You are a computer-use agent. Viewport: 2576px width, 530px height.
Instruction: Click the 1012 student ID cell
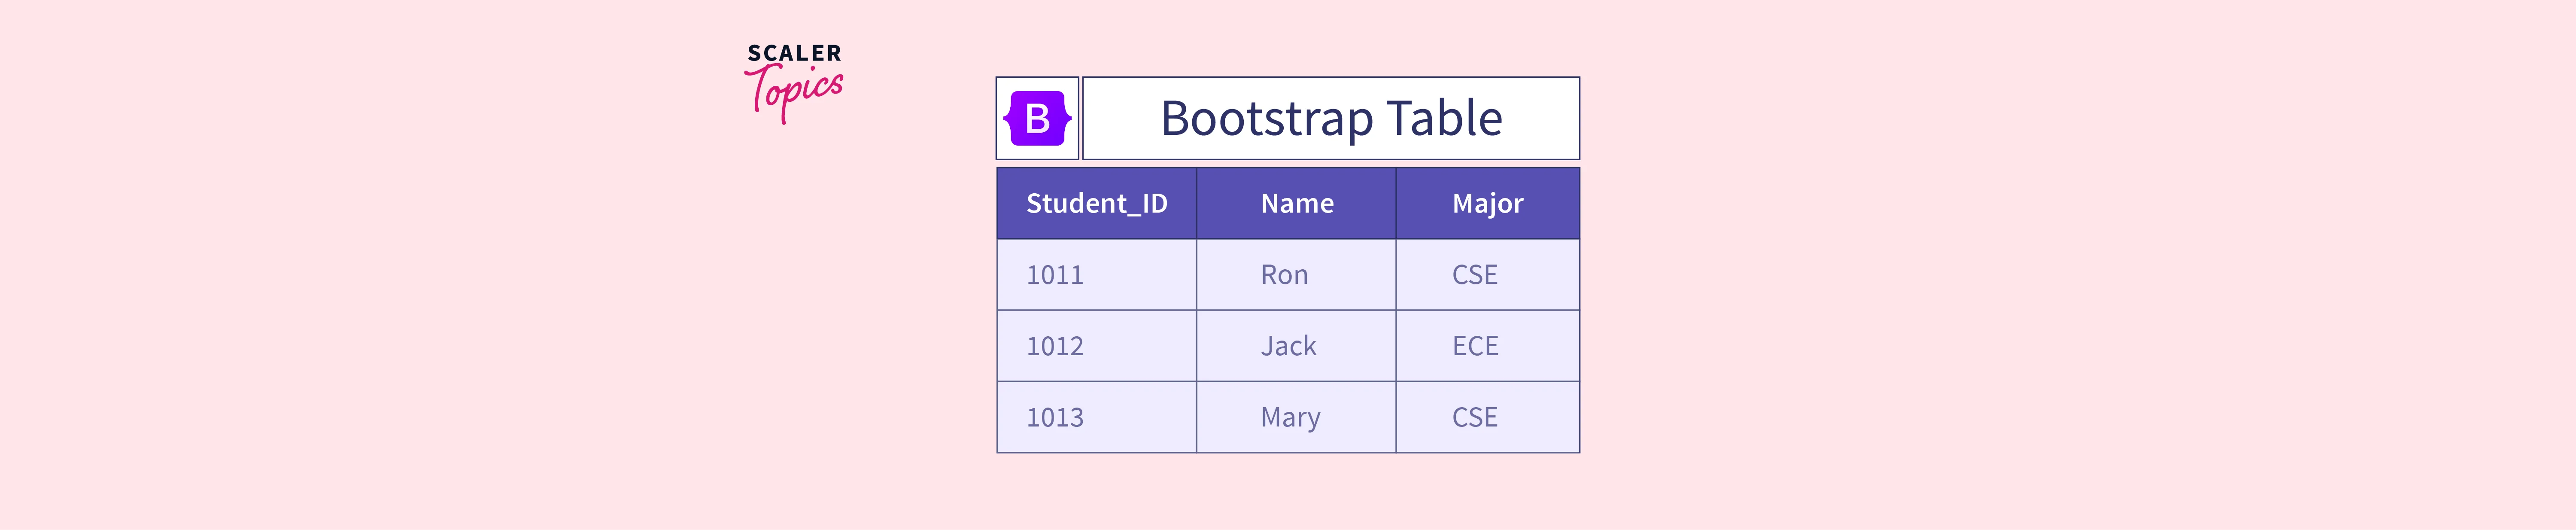(1055, 346)
